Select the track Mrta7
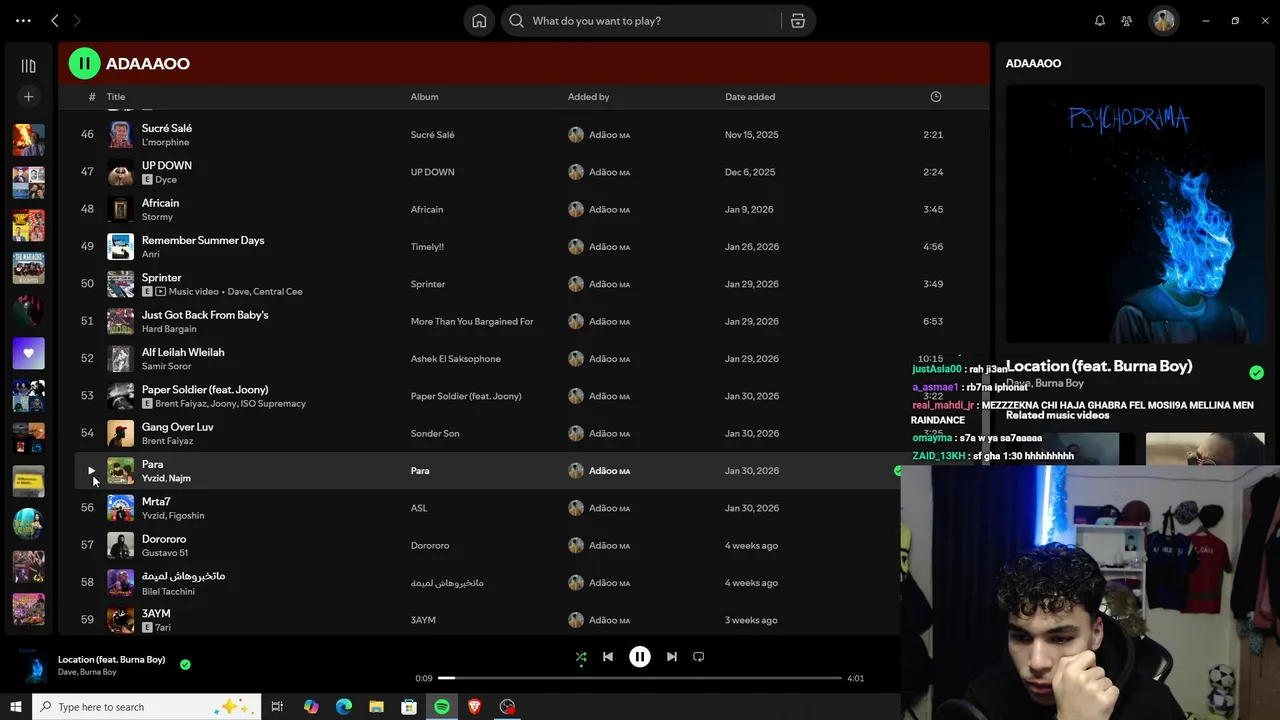The image size is (1280, 720). point(156,501)
